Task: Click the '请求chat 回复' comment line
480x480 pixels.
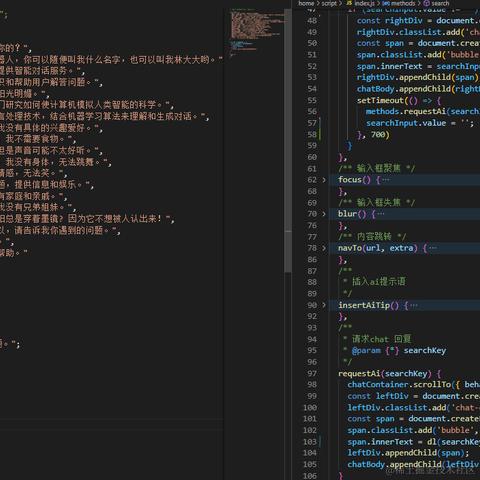Action: 381,339
